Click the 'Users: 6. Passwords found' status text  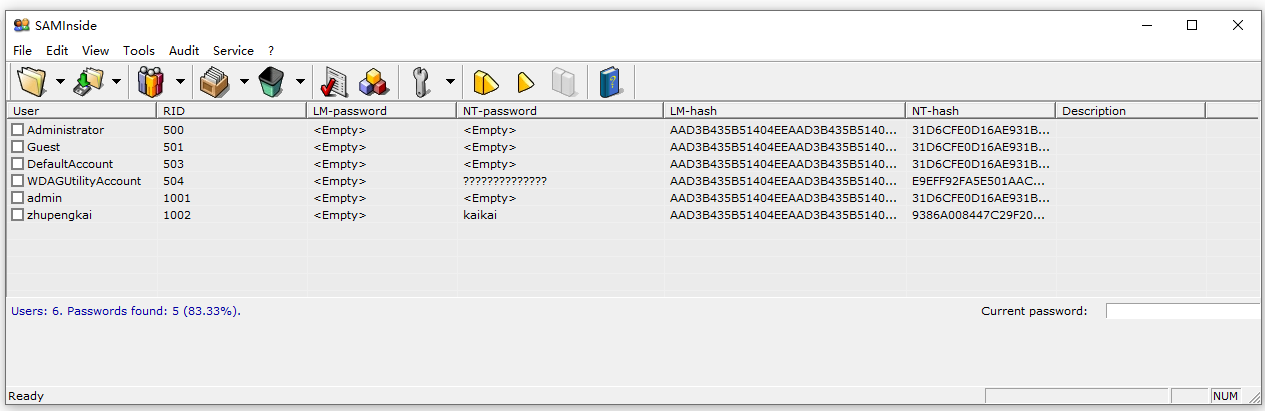pyautogui.click(x=126, y=311)
